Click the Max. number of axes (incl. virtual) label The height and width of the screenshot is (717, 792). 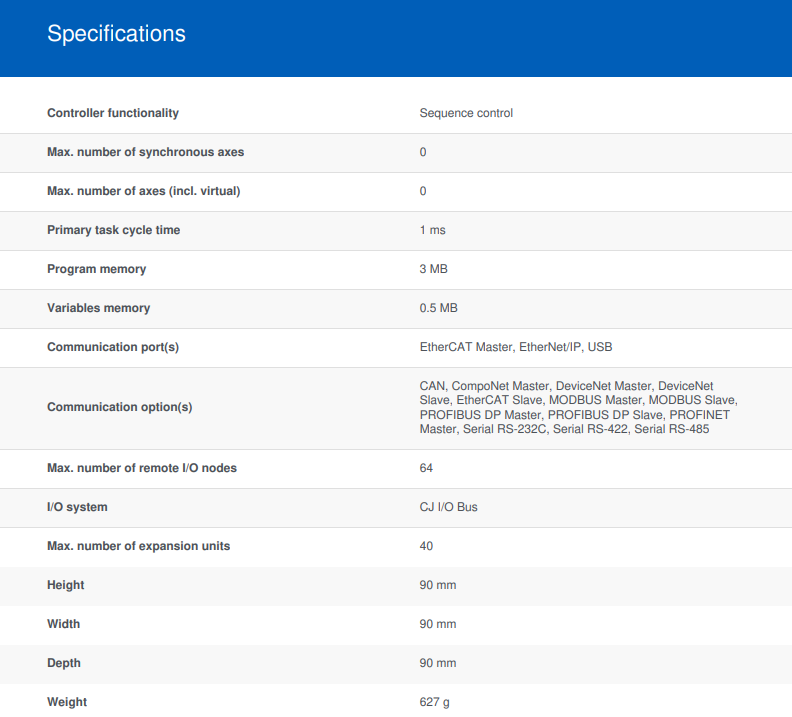click(x=143, y=191)
